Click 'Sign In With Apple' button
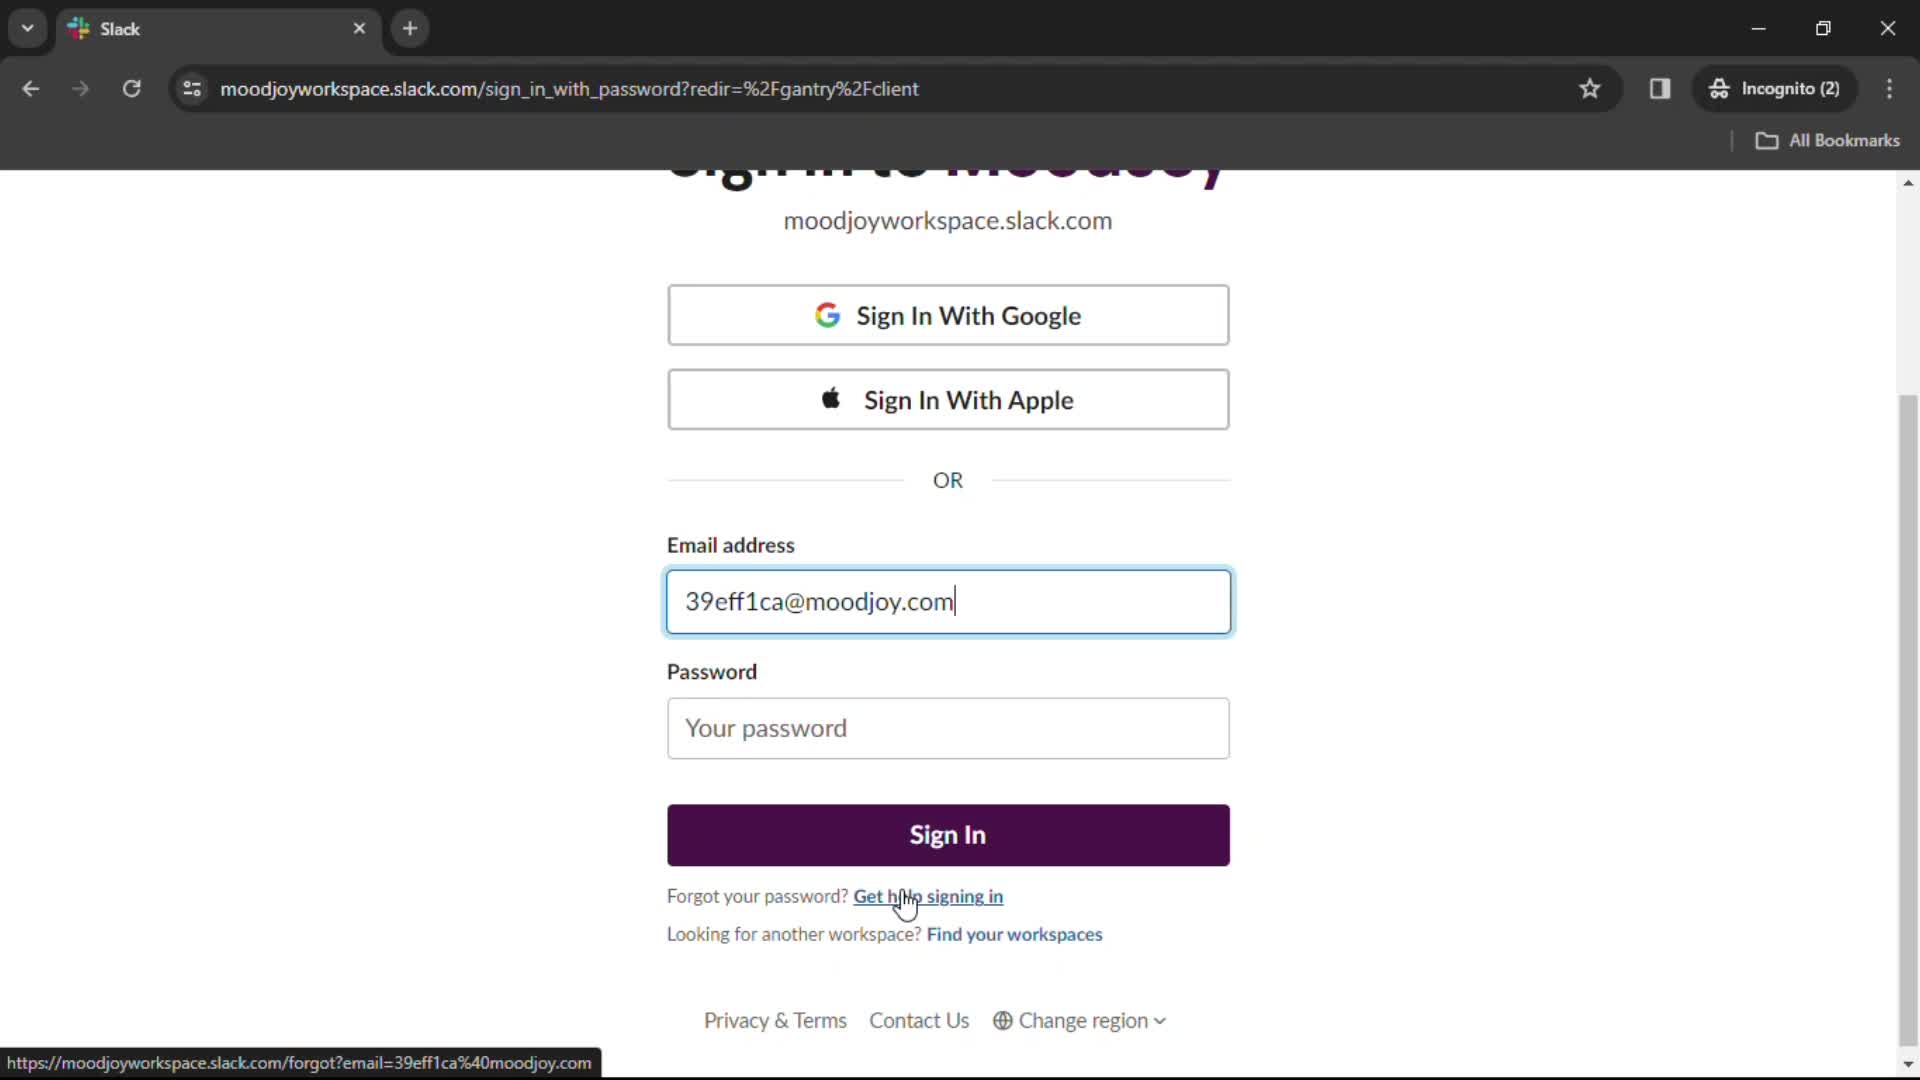 pyautogui.click(x=949, y=400)
